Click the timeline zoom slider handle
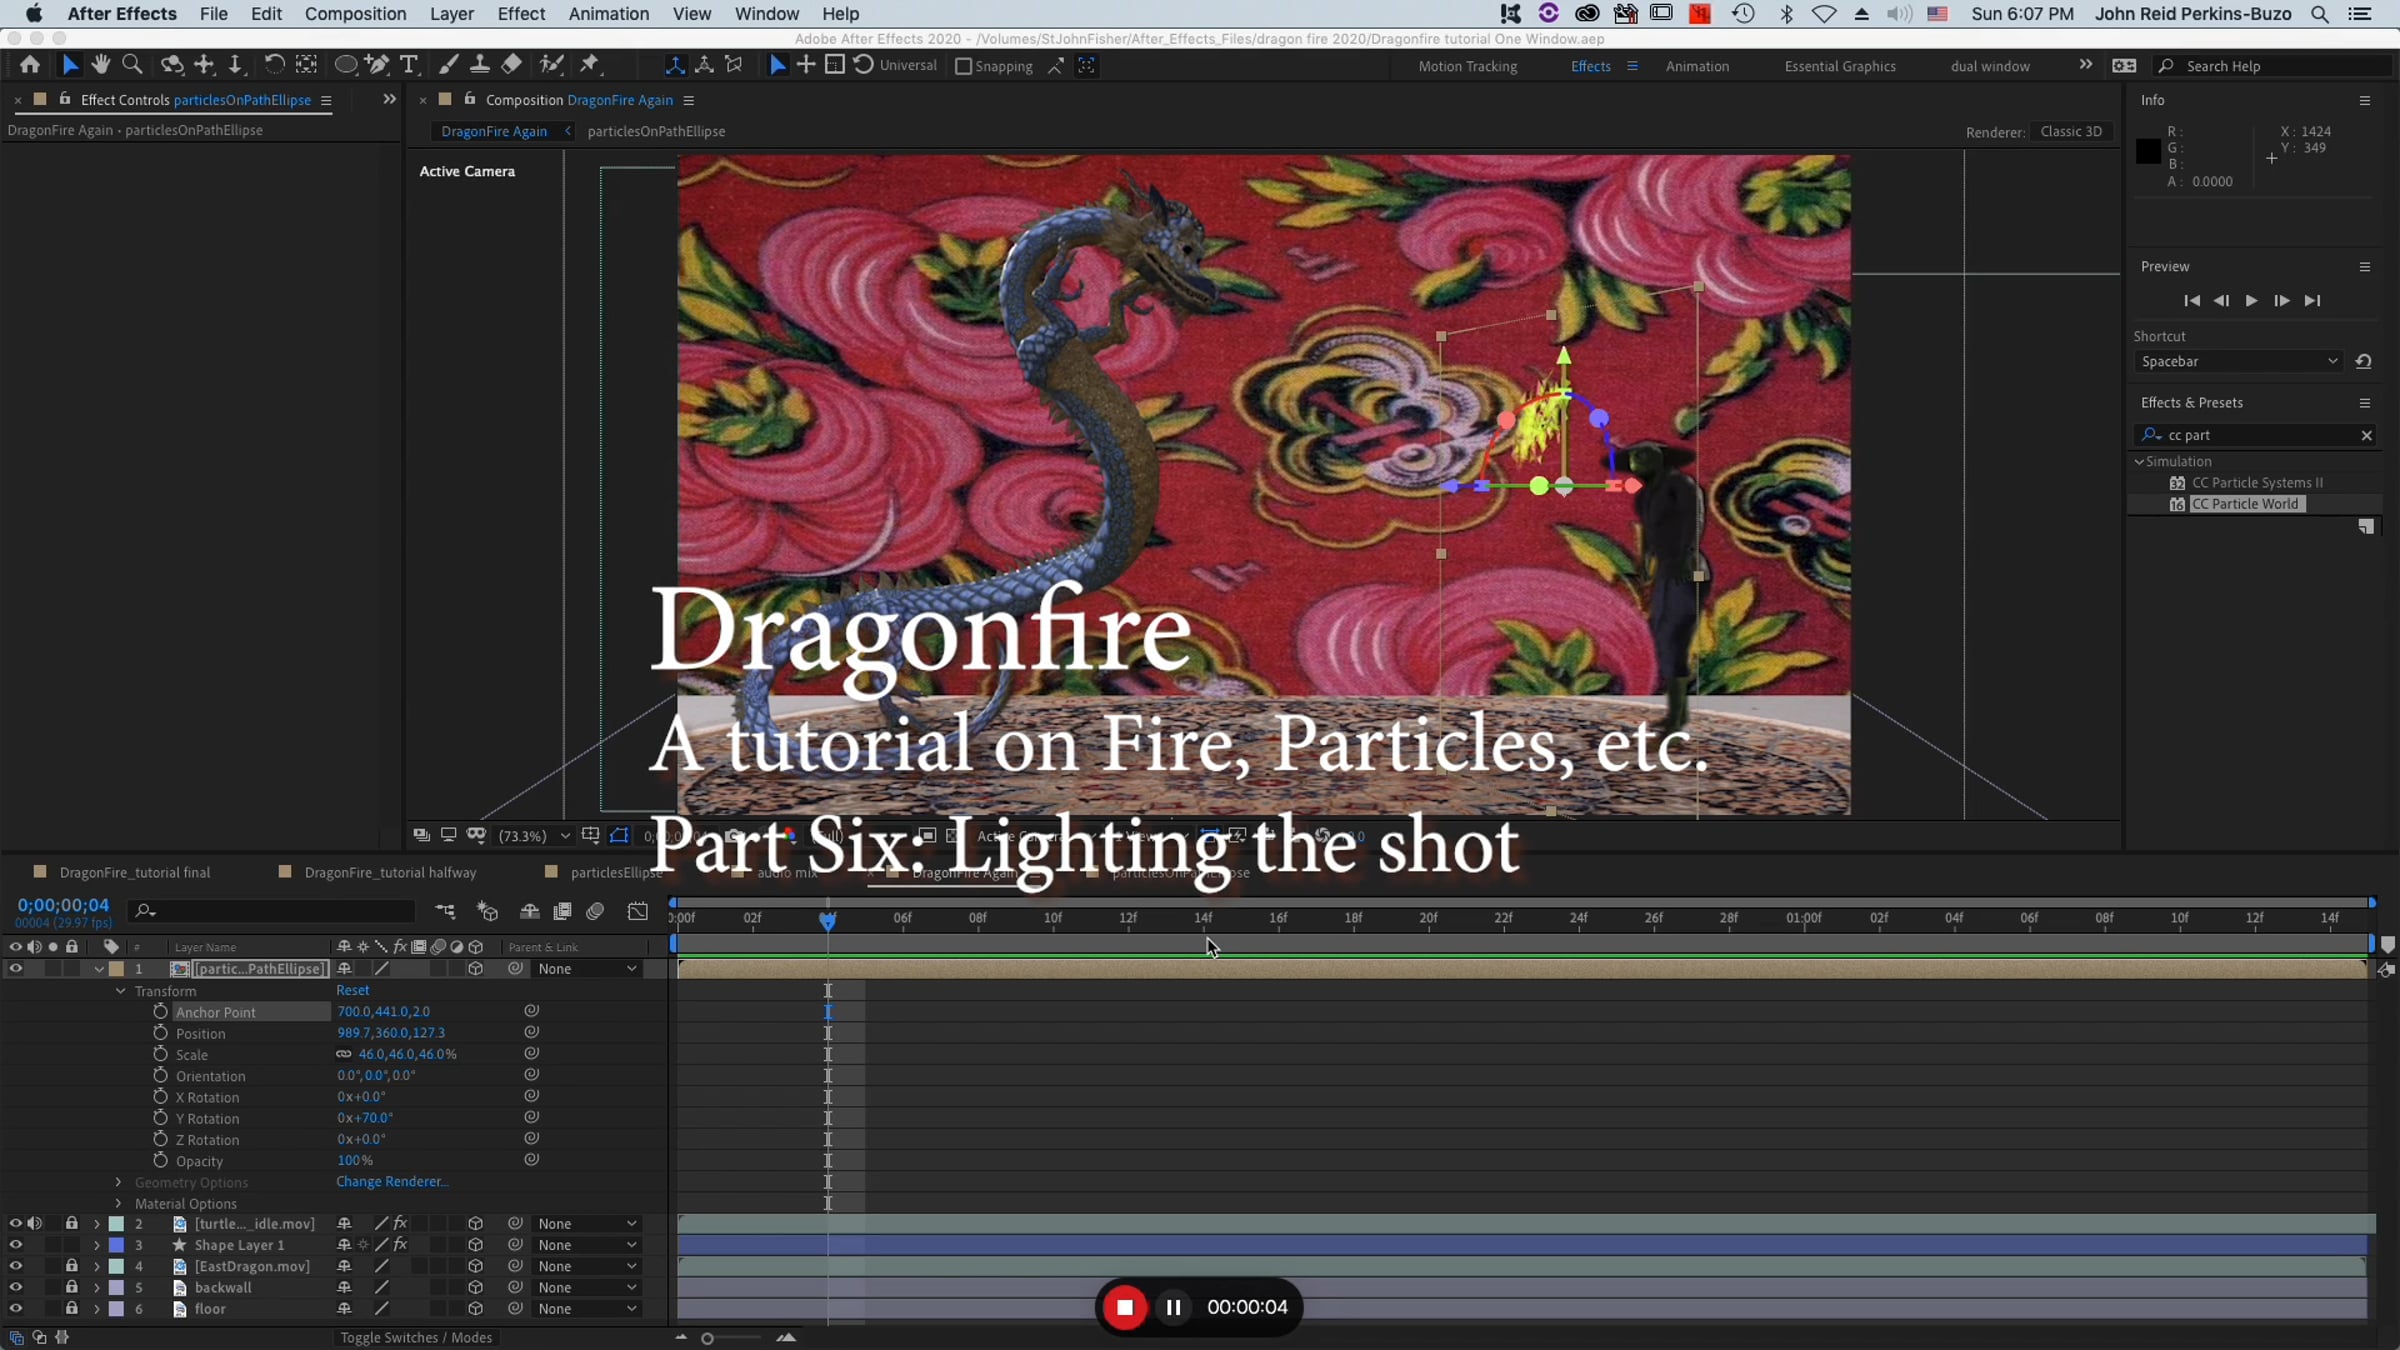 [x=707, y=1339]
